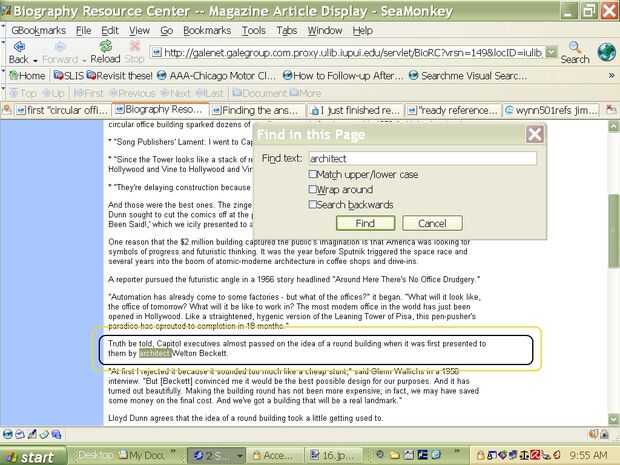Open the Searchme Visual Searc... bookmark
This screenshot has height=465, width=620.
468,76
